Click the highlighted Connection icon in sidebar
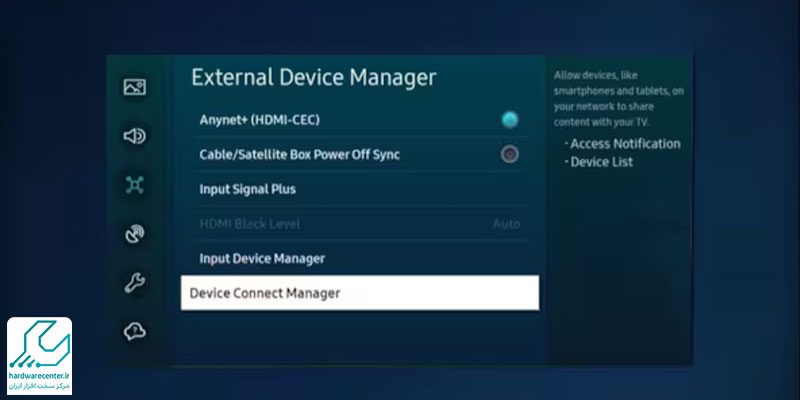 pos(135,184)
